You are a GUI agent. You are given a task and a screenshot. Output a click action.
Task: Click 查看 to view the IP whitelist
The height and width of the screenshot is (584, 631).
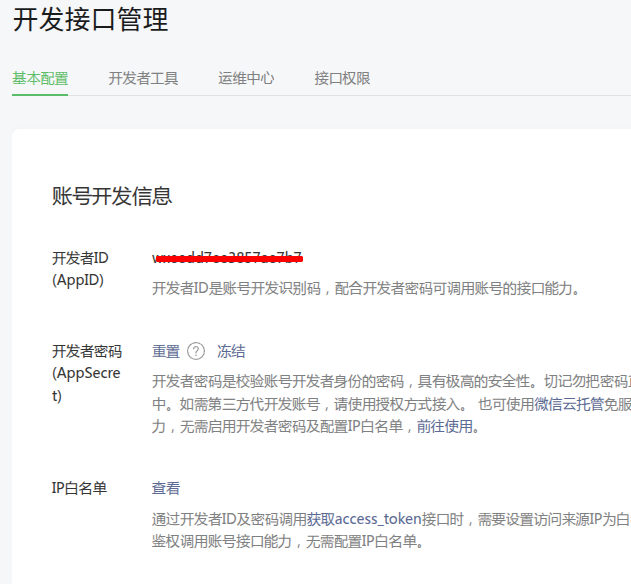[166, 488]
